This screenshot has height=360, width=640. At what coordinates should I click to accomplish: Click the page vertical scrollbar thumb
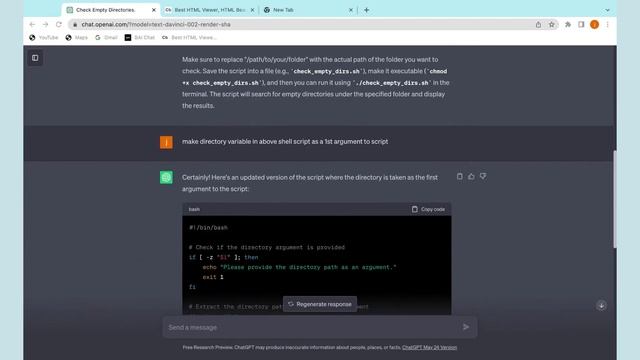coord(615,199)
